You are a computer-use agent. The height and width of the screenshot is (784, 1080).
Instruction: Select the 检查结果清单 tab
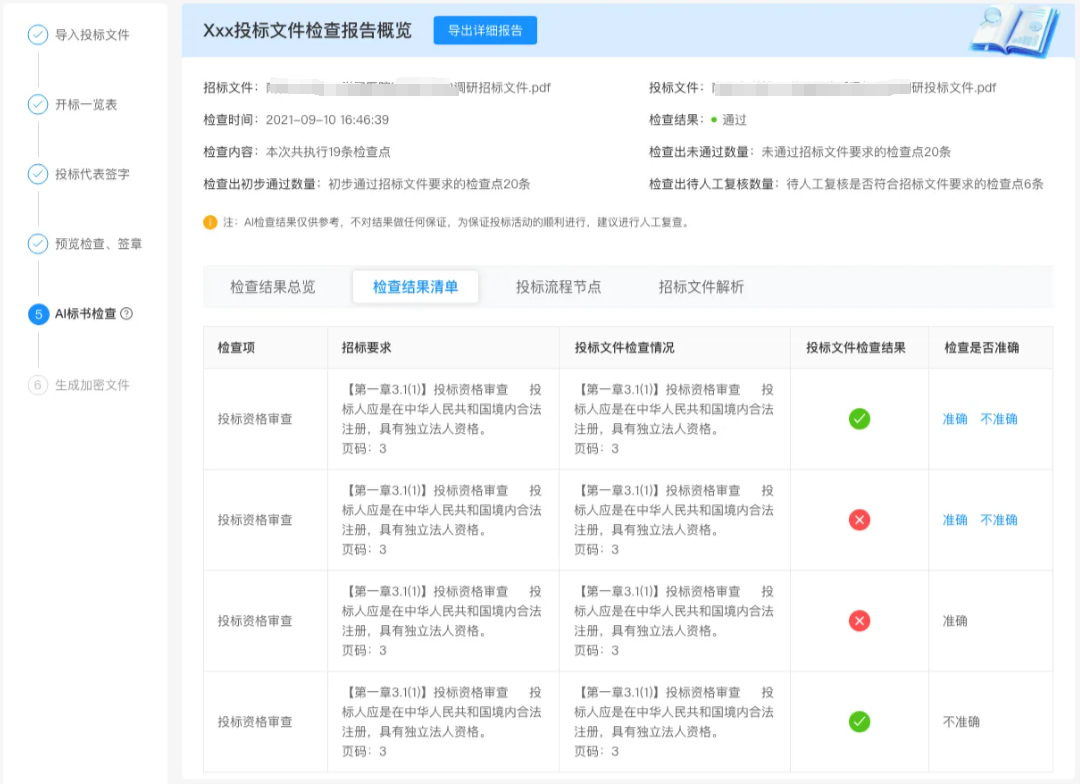point(415,287)
